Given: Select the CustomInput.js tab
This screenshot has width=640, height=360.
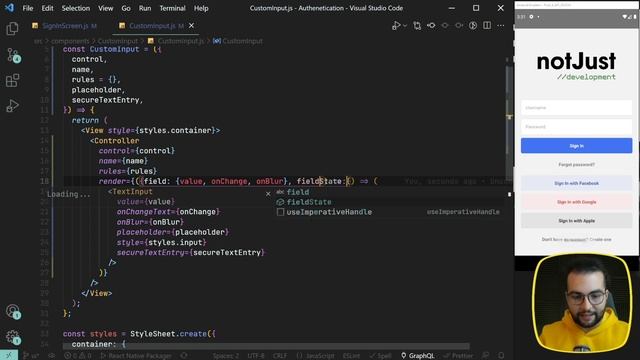Looking at the screenshot, I should [x=152, y=26].
